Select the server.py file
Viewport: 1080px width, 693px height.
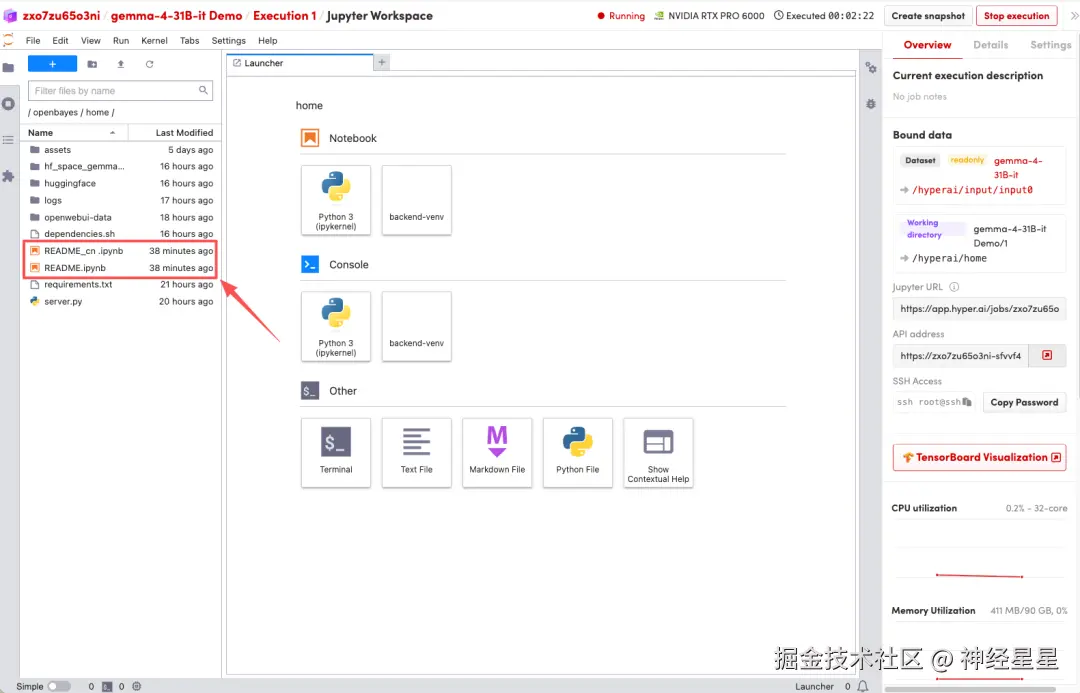click(121, 301)
